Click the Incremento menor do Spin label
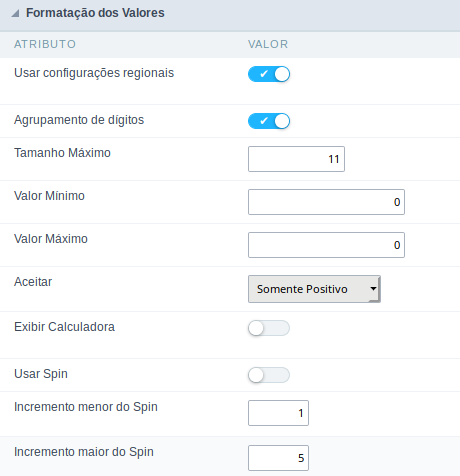460x476 pixels. pyautogui.click(x=86, y=407)
